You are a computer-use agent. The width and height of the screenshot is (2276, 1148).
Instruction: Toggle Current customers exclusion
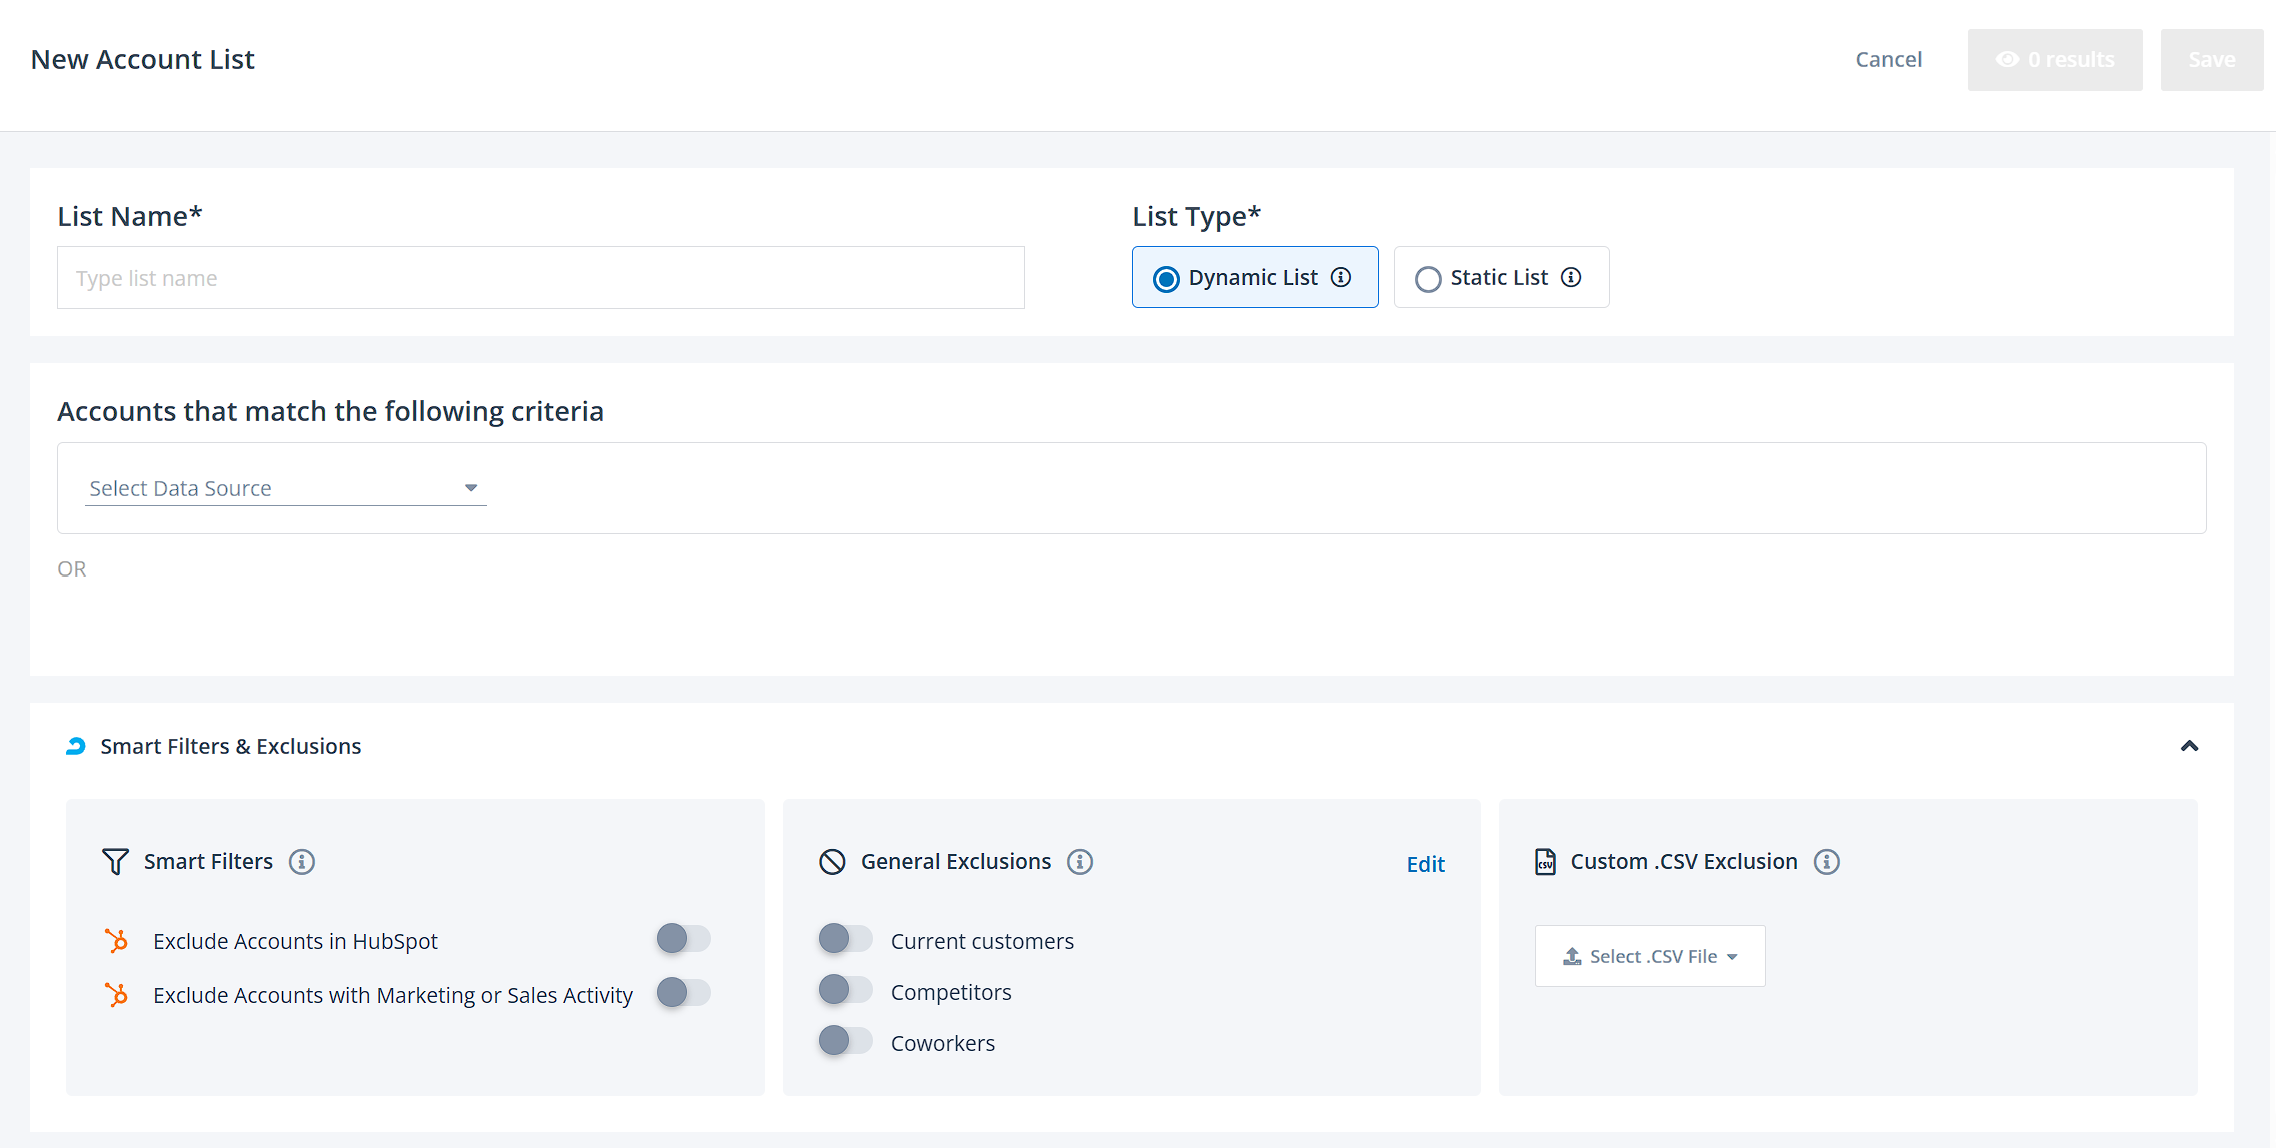pos(845,939)
